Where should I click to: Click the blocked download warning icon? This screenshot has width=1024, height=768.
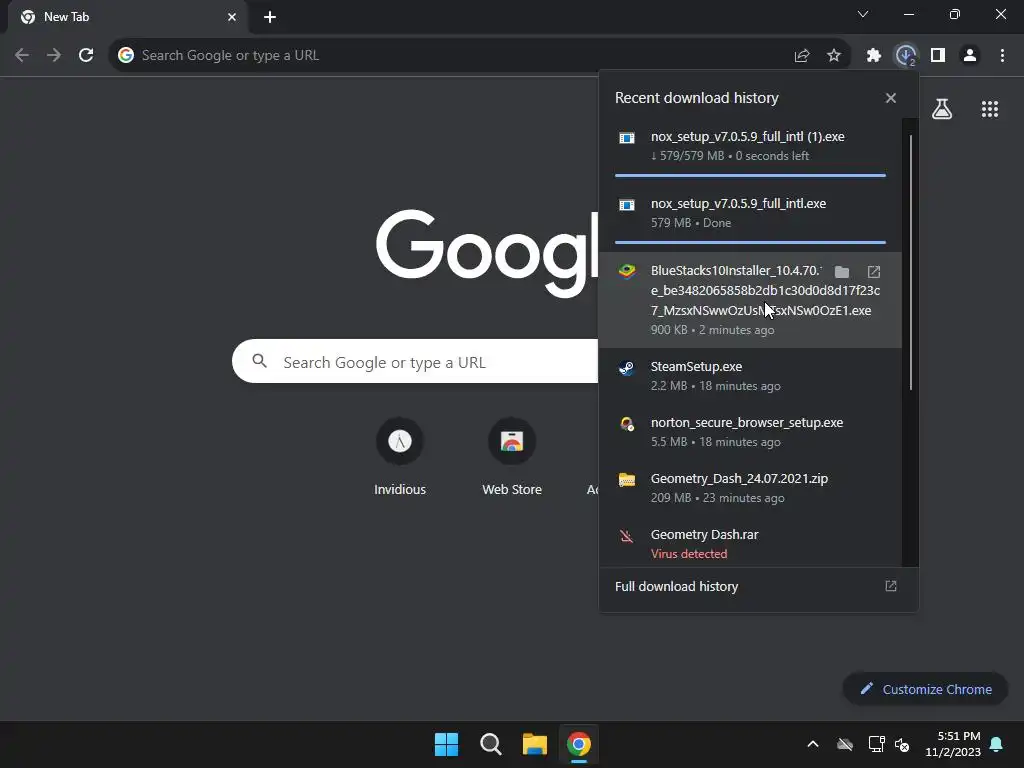(627, 536)
